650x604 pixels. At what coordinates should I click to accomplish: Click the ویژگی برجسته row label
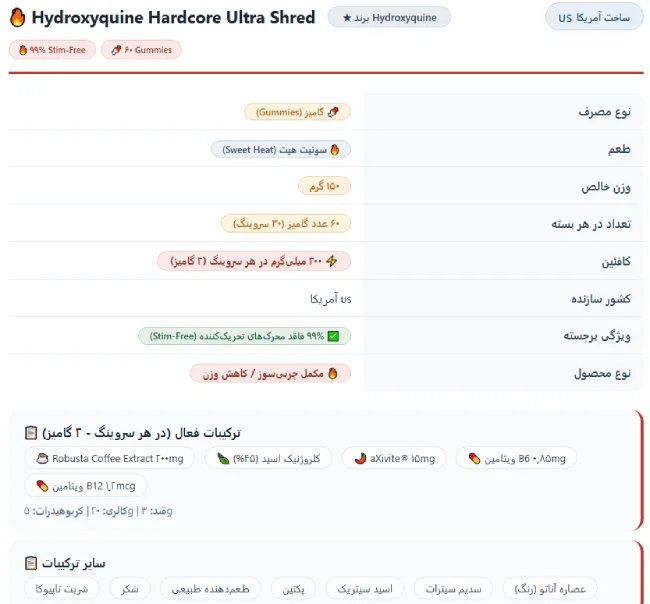597,336
